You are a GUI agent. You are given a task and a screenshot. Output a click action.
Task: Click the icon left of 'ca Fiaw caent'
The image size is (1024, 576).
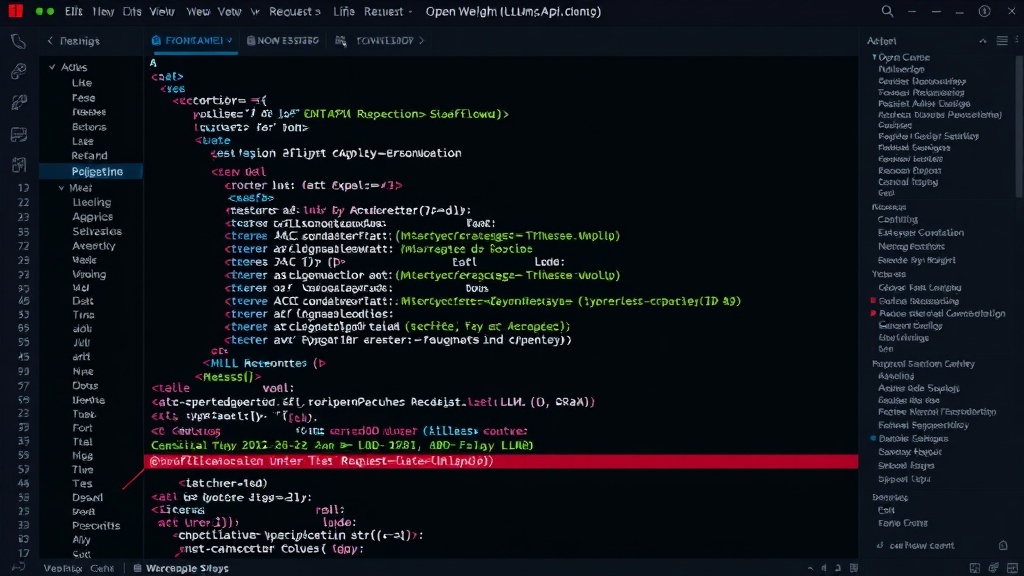coord(880,545)
